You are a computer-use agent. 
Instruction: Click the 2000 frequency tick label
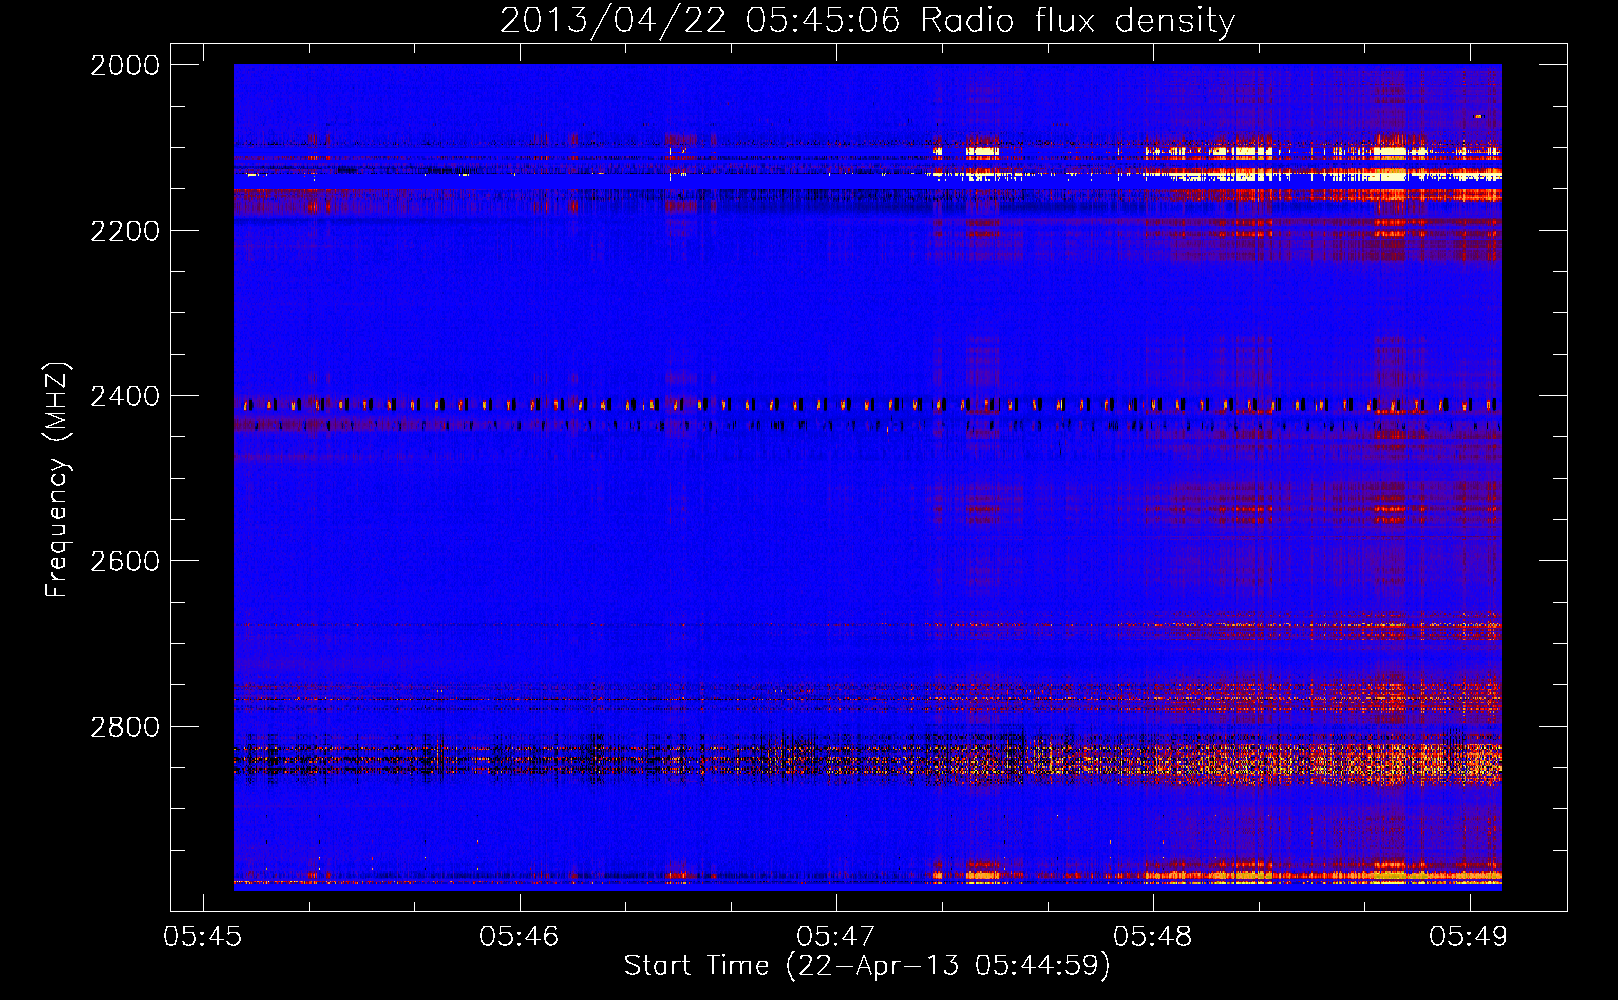pos(125,65)
